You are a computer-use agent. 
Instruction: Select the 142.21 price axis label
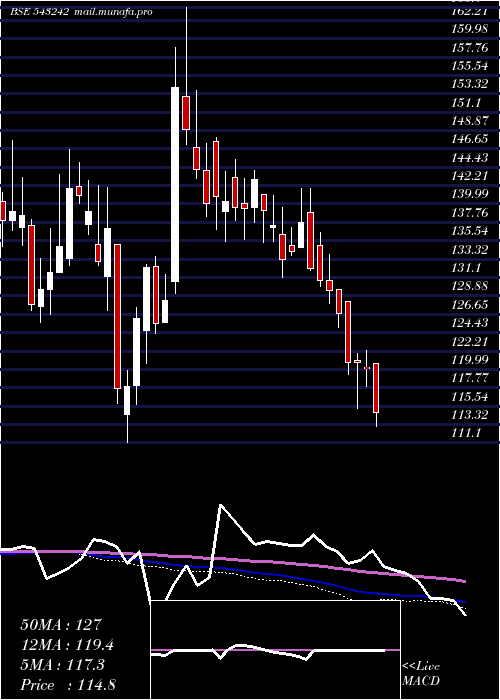tap(469, 176)
